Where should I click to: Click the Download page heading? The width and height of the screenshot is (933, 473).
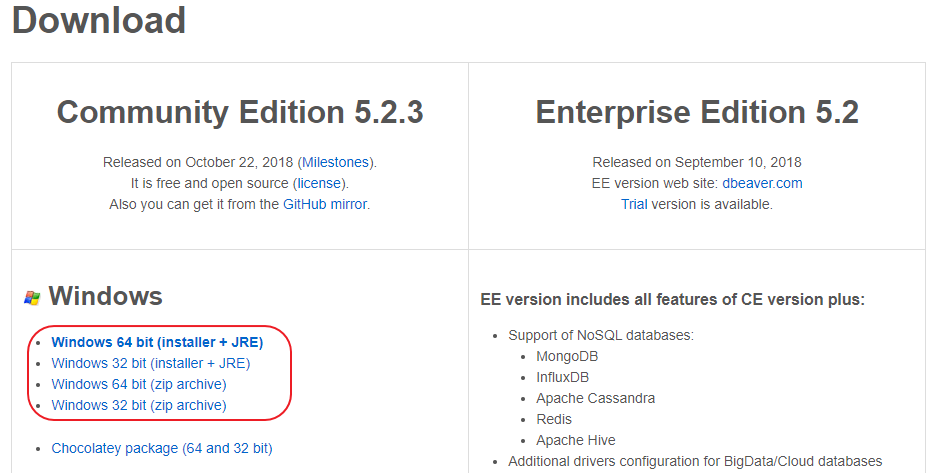pyautogui.click(x=99, y=20)
